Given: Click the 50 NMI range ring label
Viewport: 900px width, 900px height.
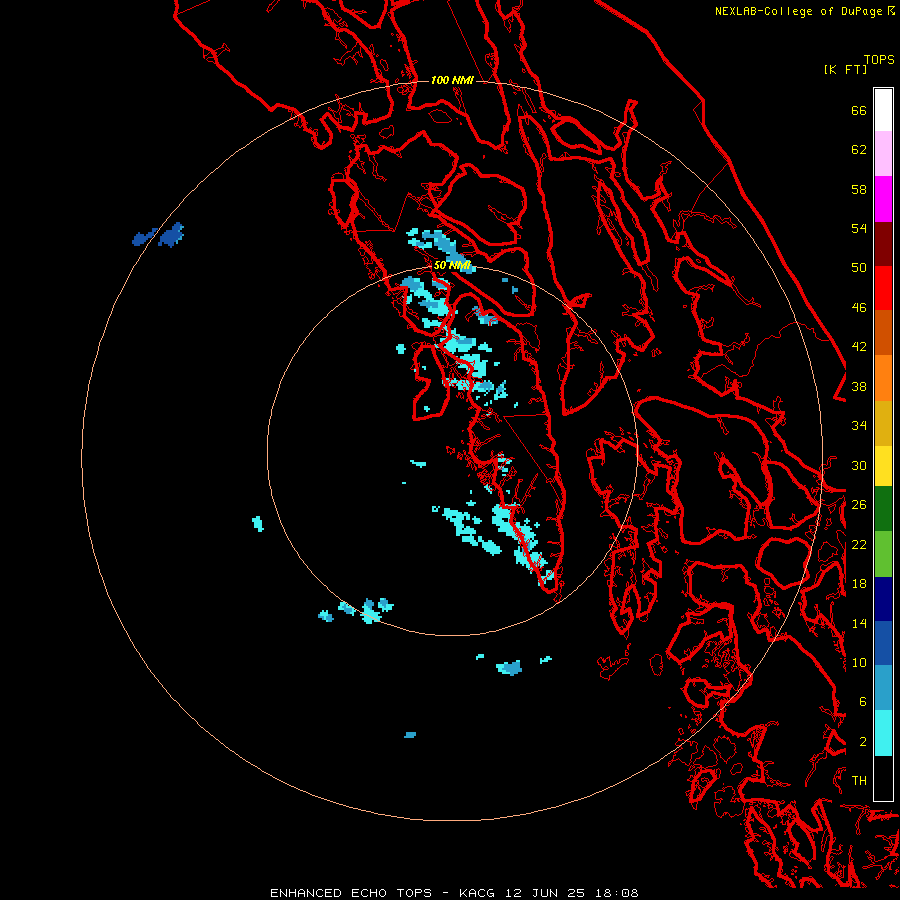Looking at the screenshot, I should pos(452,265).
